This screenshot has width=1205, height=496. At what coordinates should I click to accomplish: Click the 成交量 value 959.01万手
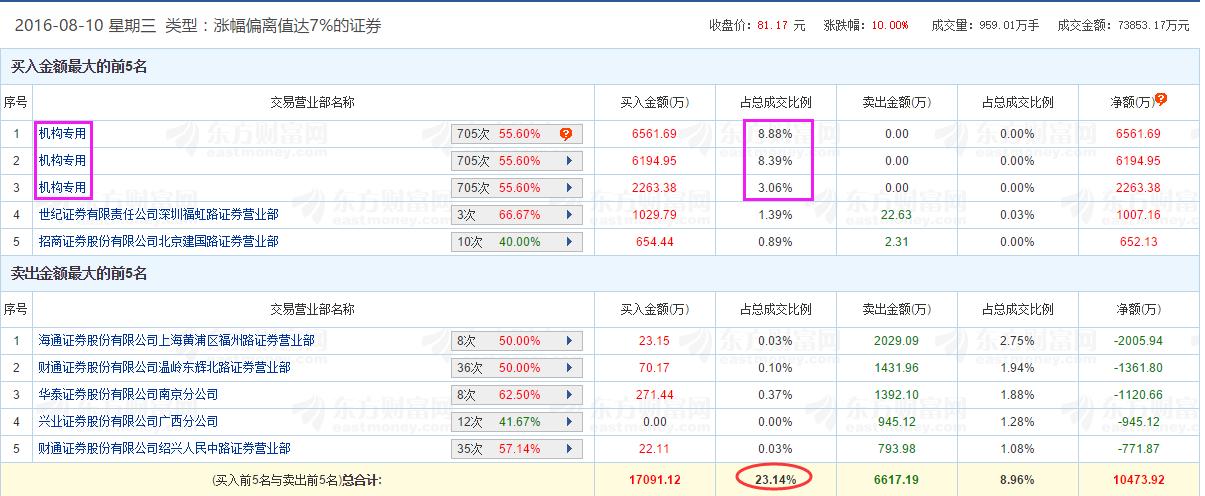pos(1007,25)
